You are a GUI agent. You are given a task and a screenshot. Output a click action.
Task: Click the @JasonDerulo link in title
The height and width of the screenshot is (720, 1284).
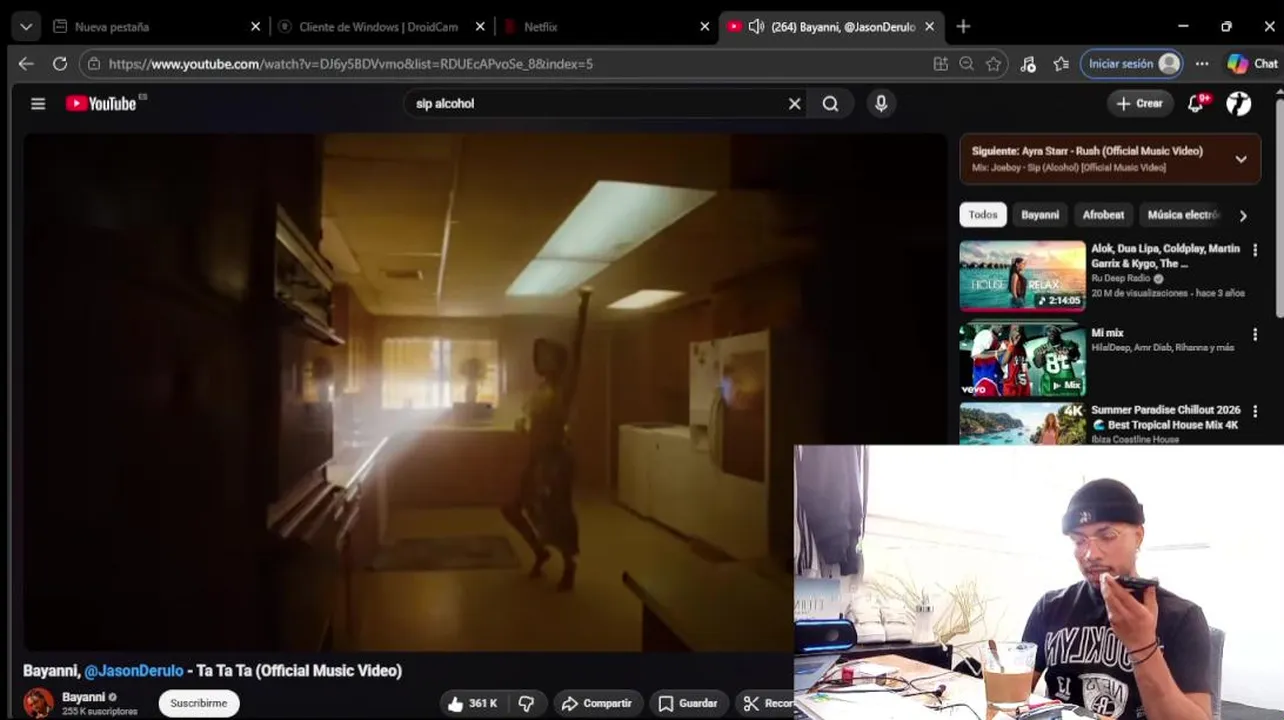pyautogui.click(x=134, y=671)
